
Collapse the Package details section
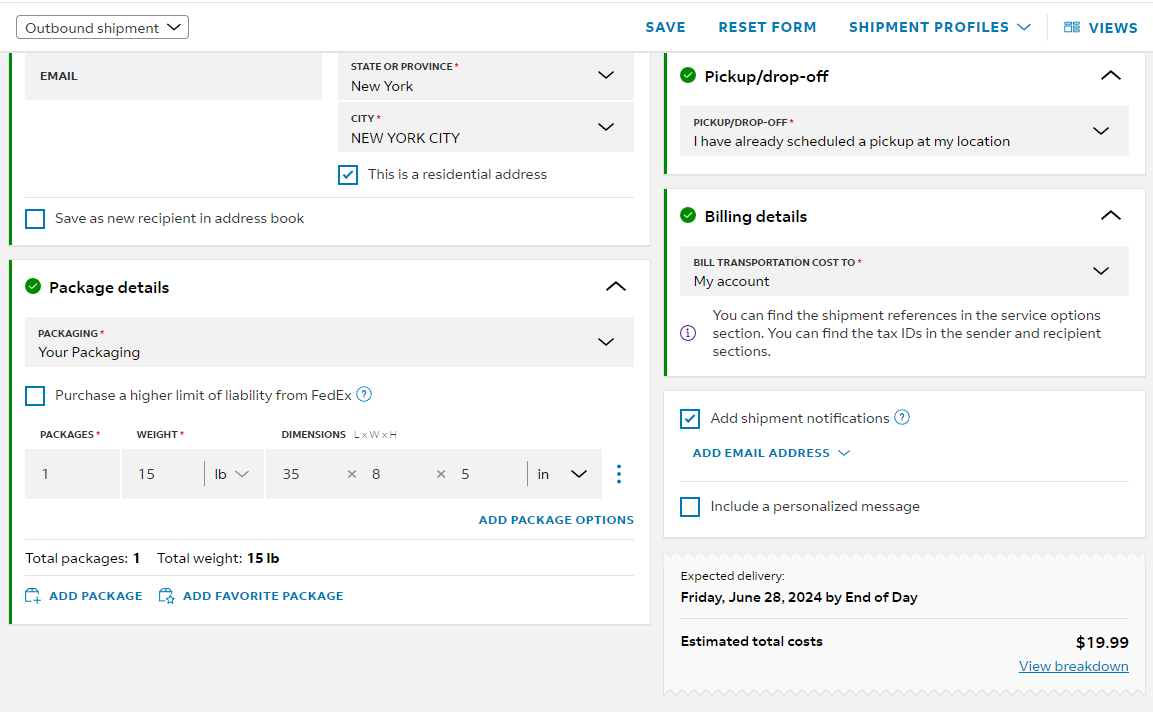tap(616, 287)
